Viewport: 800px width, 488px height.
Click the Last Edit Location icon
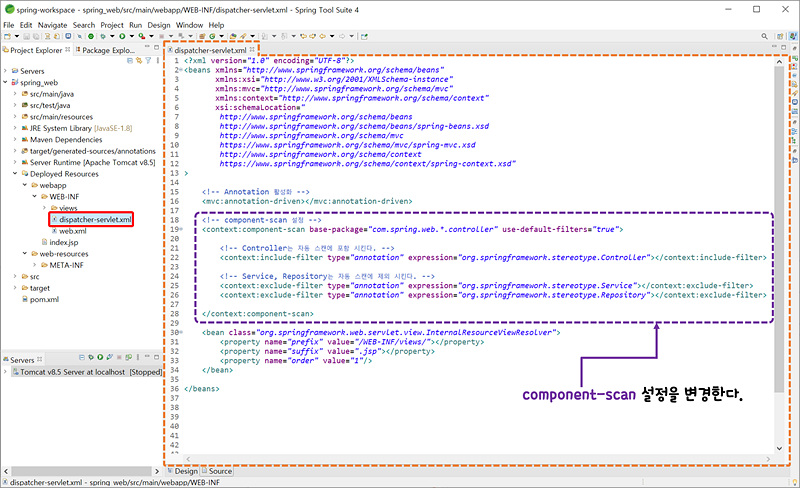pyautogui.click(x=304, y=36)
